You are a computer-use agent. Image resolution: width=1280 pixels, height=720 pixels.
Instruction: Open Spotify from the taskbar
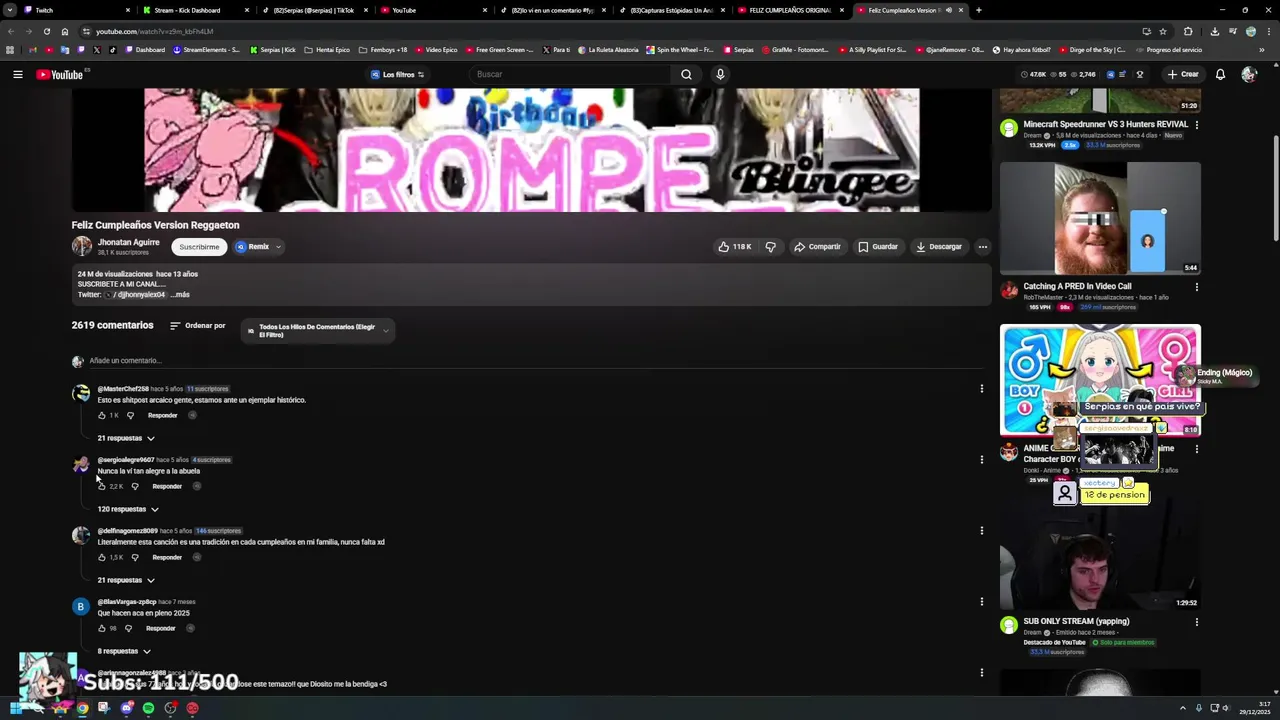click(148, 708)
